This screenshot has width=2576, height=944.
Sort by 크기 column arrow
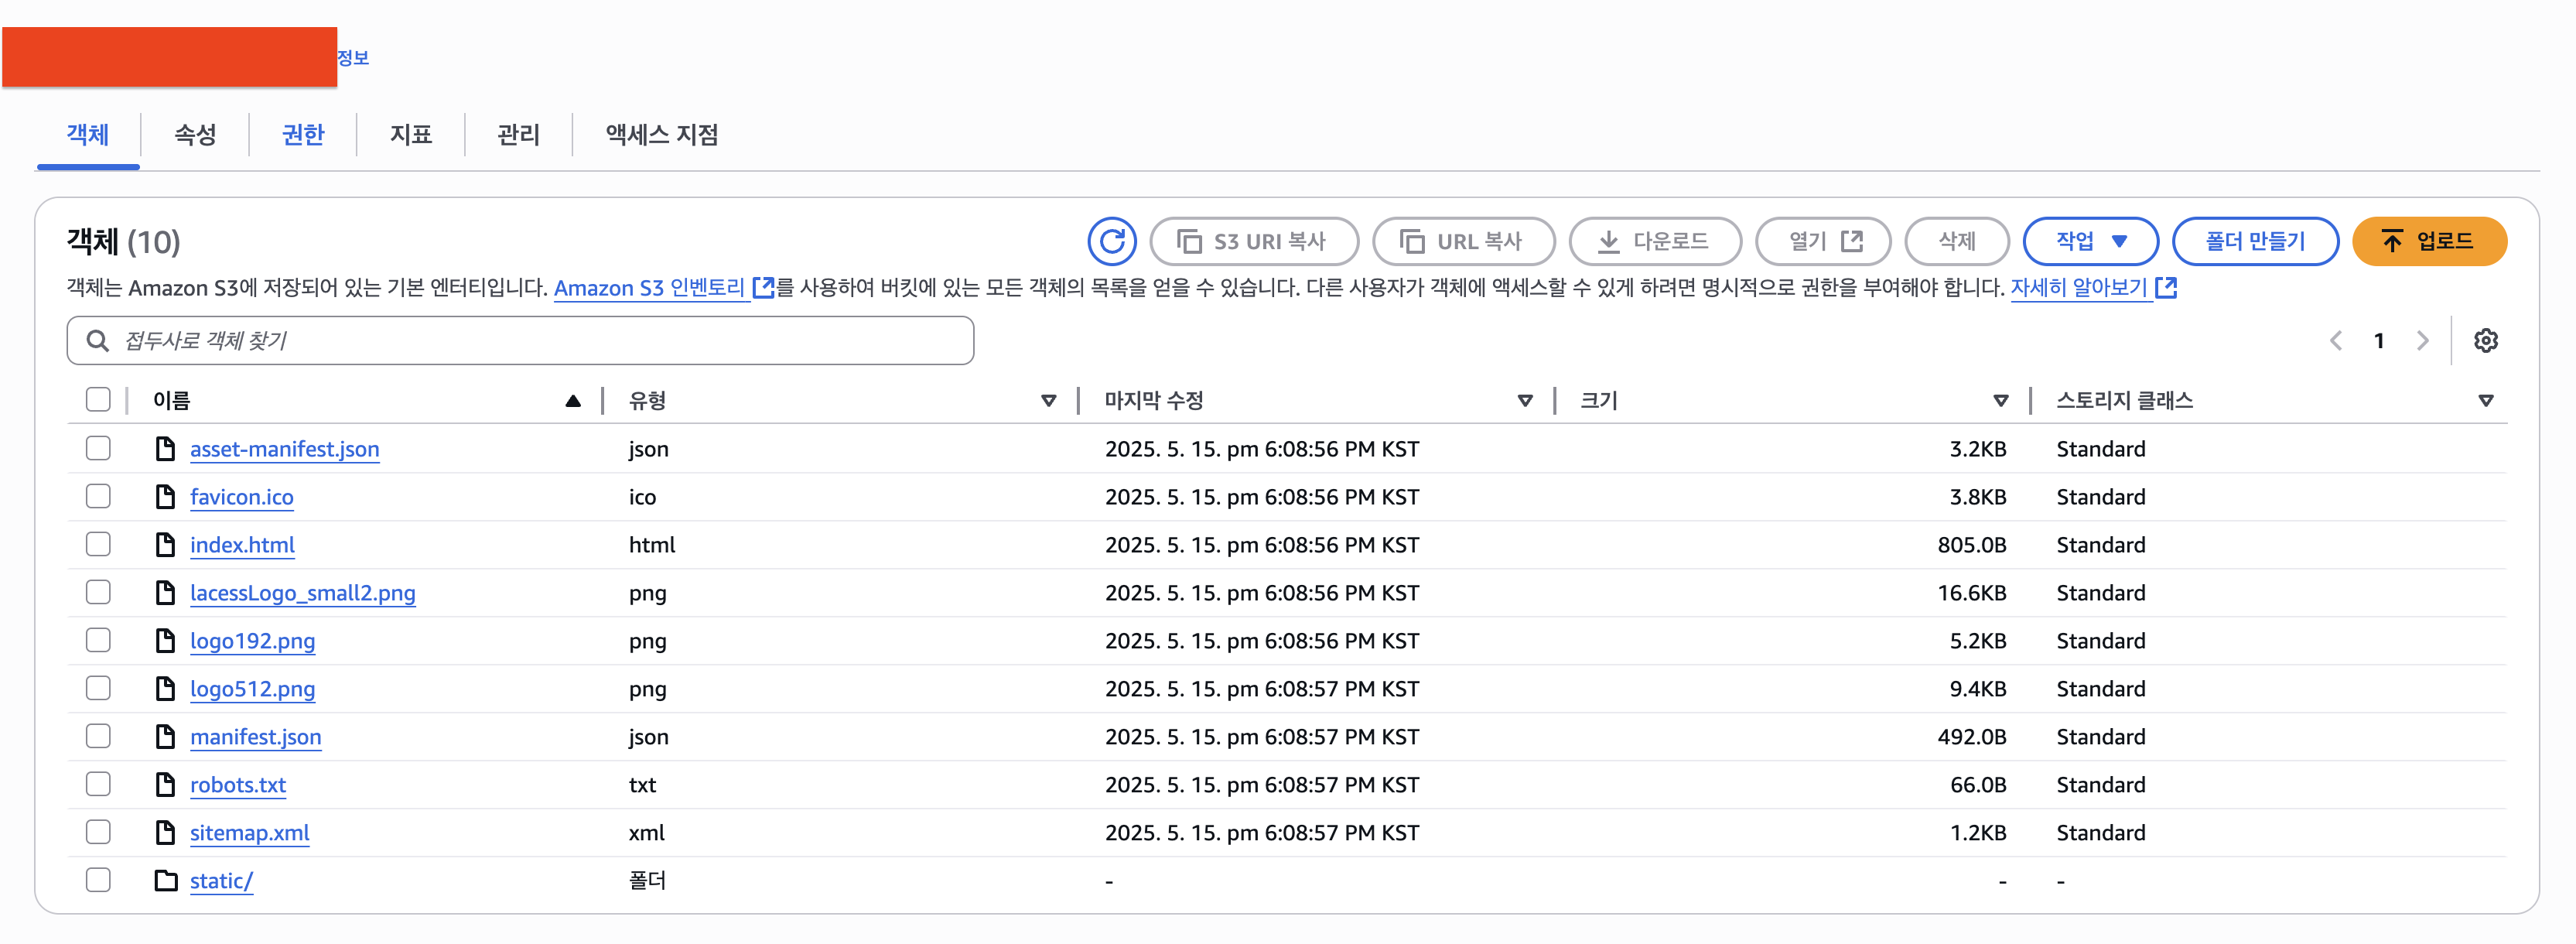pyautogui.click(x=2000, y=401)
